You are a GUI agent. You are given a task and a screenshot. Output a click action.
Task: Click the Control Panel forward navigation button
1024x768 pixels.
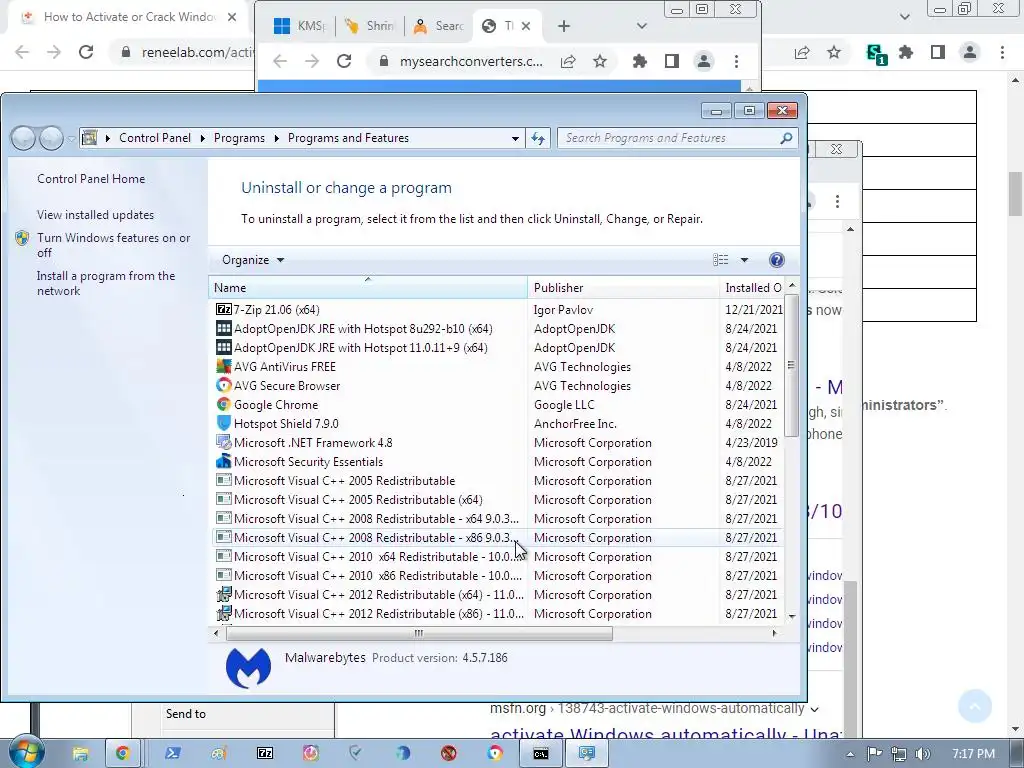(x=51, y=138)
